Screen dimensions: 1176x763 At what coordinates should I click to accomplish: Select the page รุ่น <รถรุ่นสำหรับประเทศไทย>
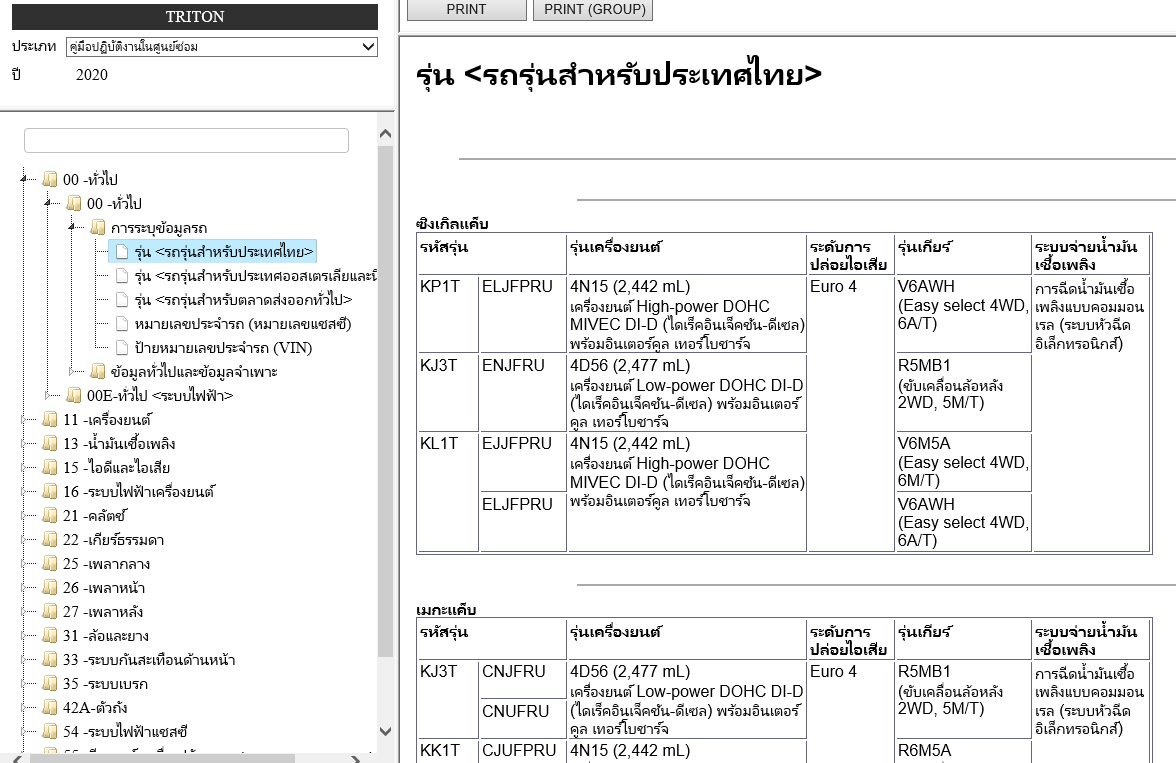point(224,251)
